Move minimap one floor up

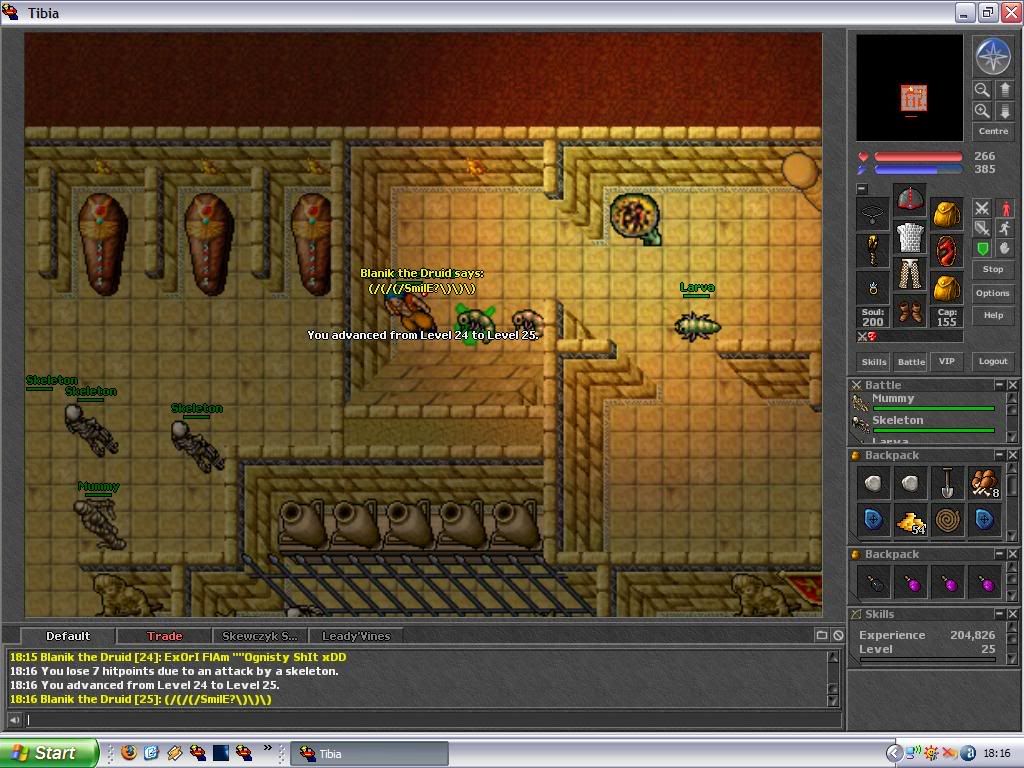coord(1004,89)
